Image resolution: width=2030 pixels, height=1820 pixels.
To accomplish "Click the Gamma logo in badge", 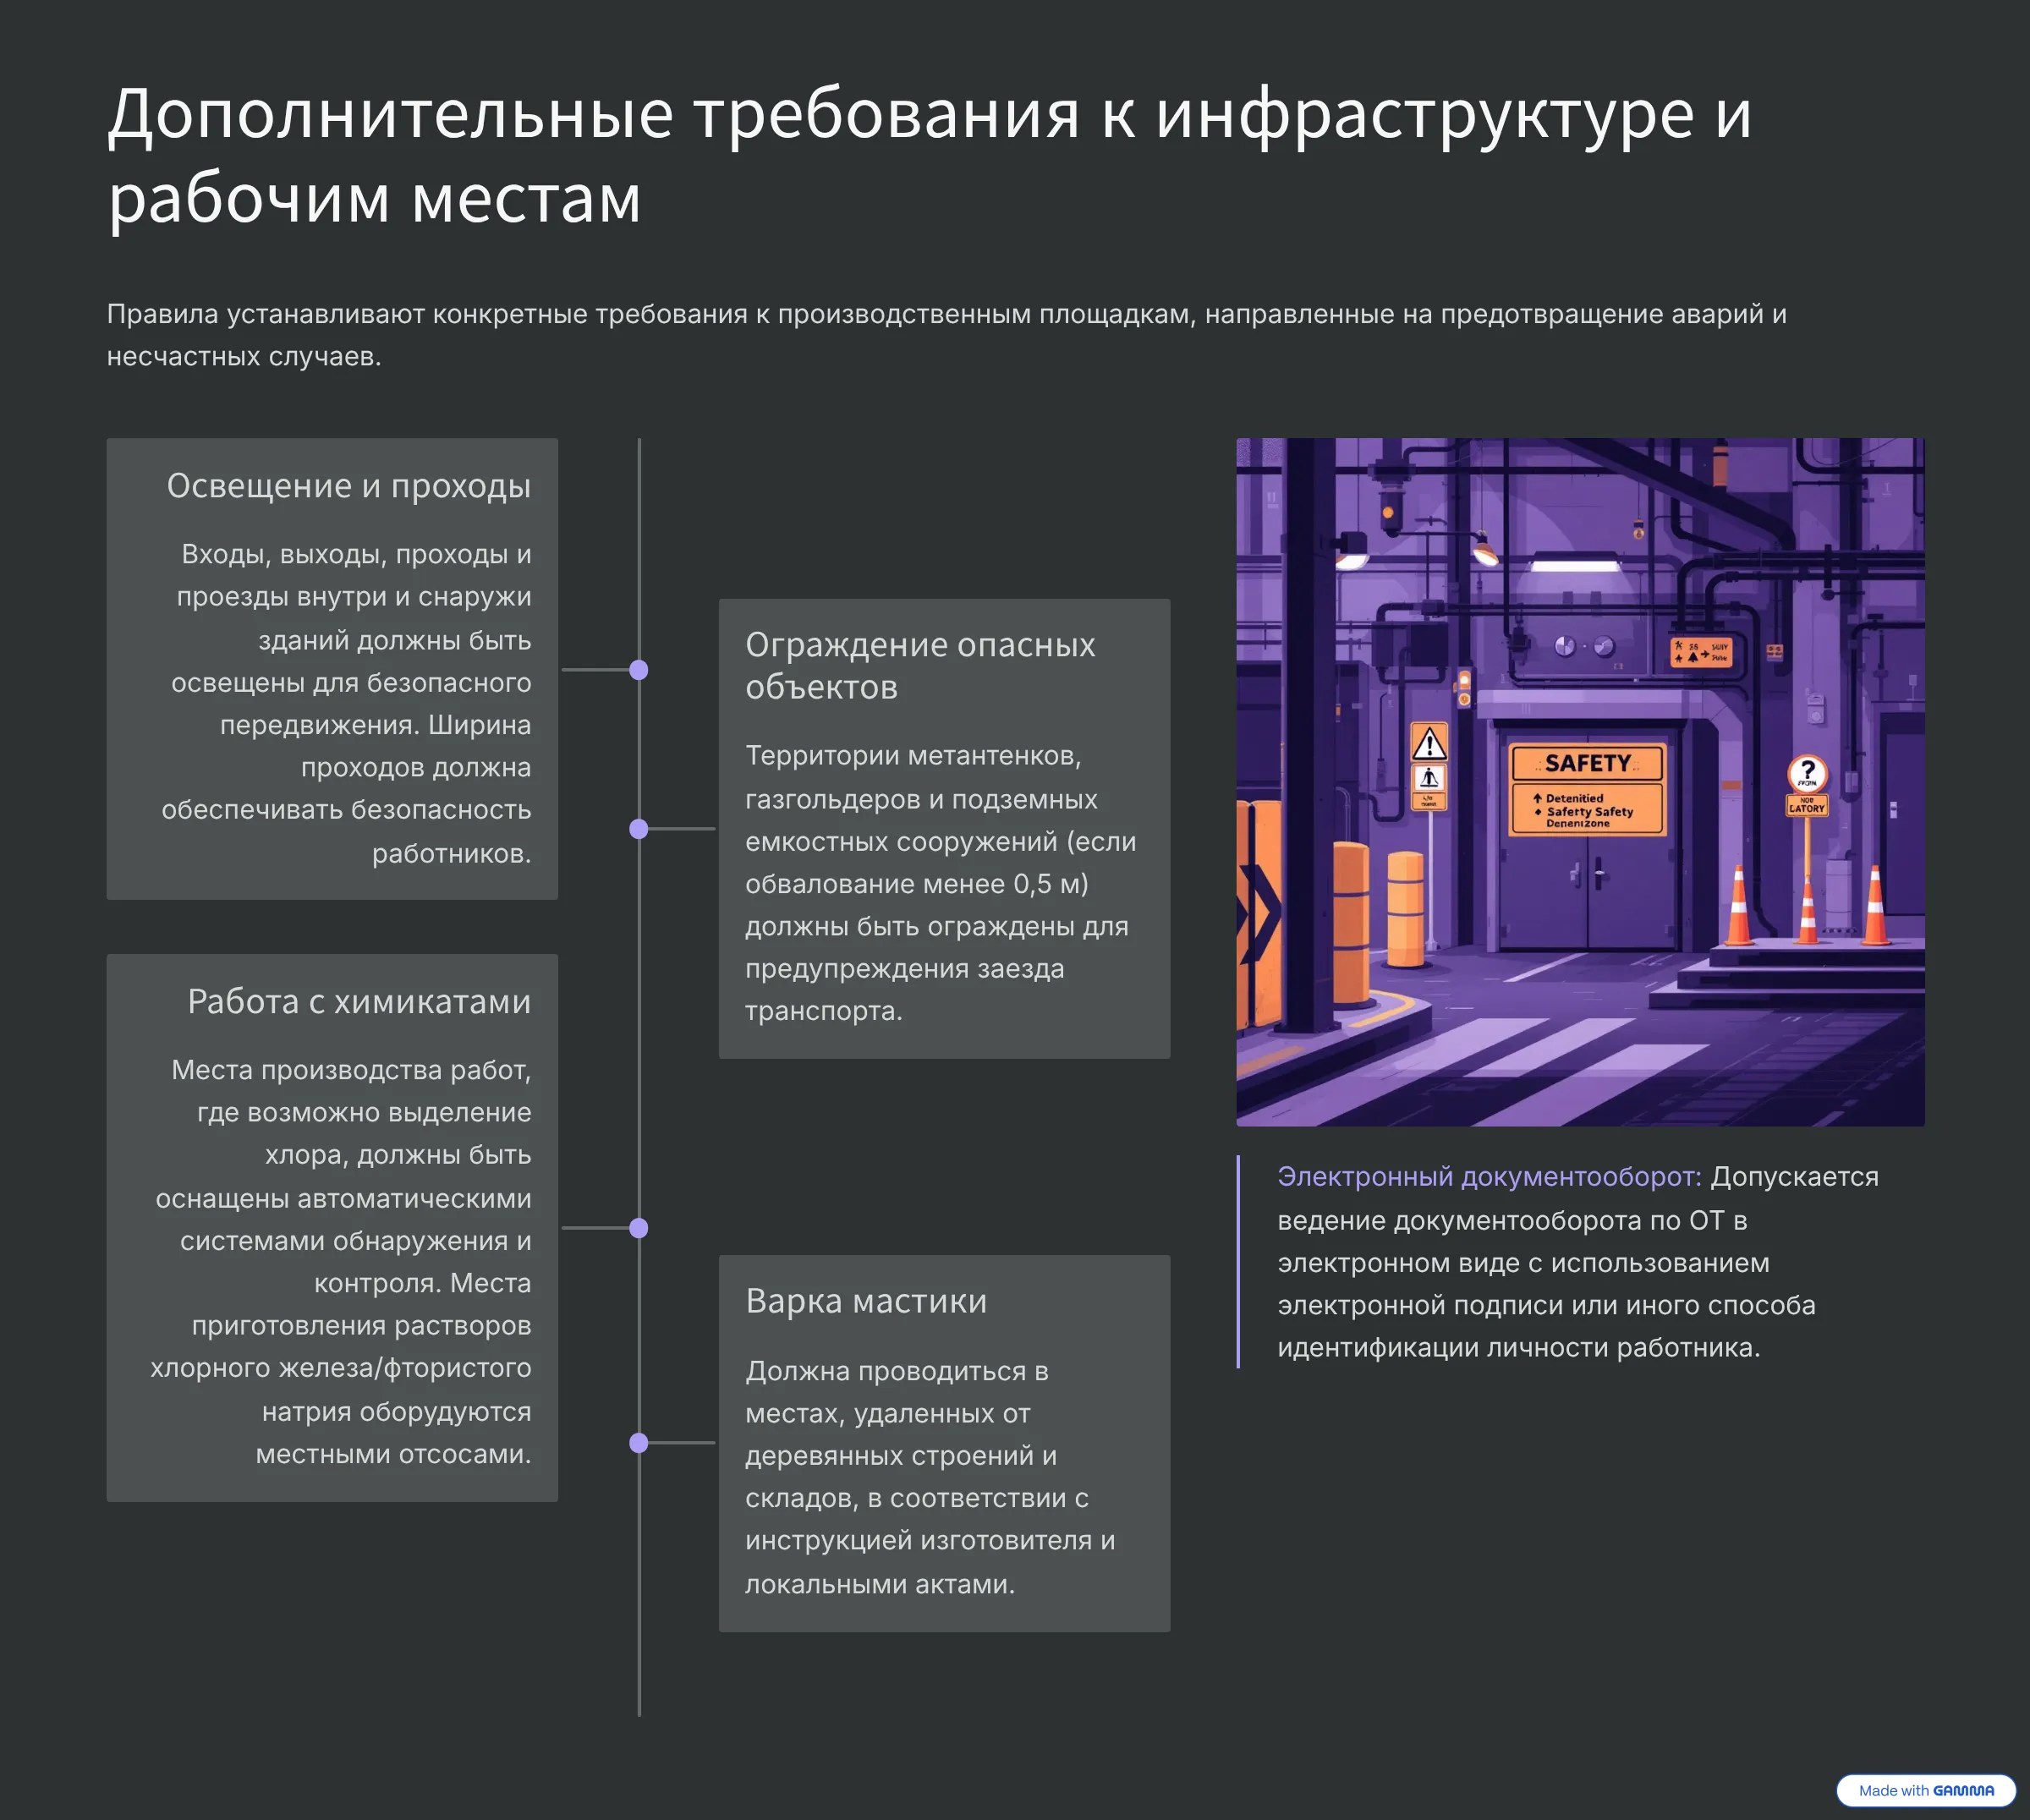I will click(x=1963, y=1790).
